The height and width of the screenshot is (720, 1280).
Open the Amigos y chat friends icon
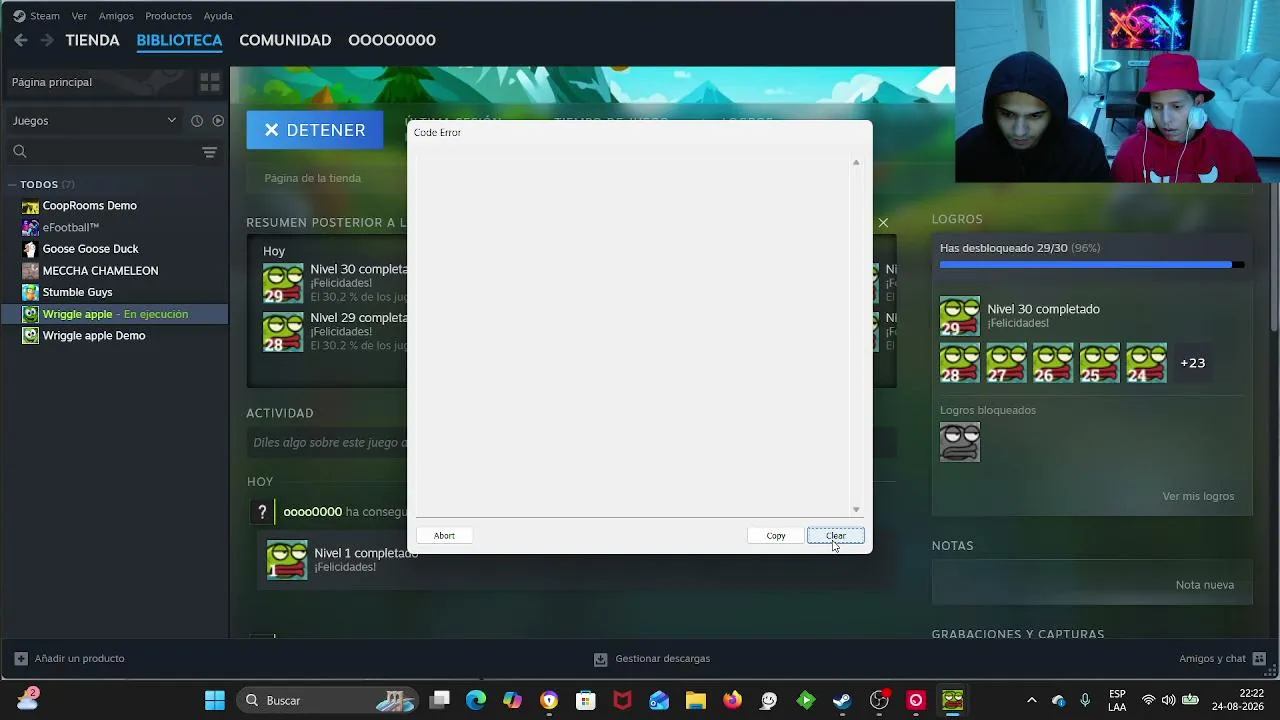tap(1259, 659)
